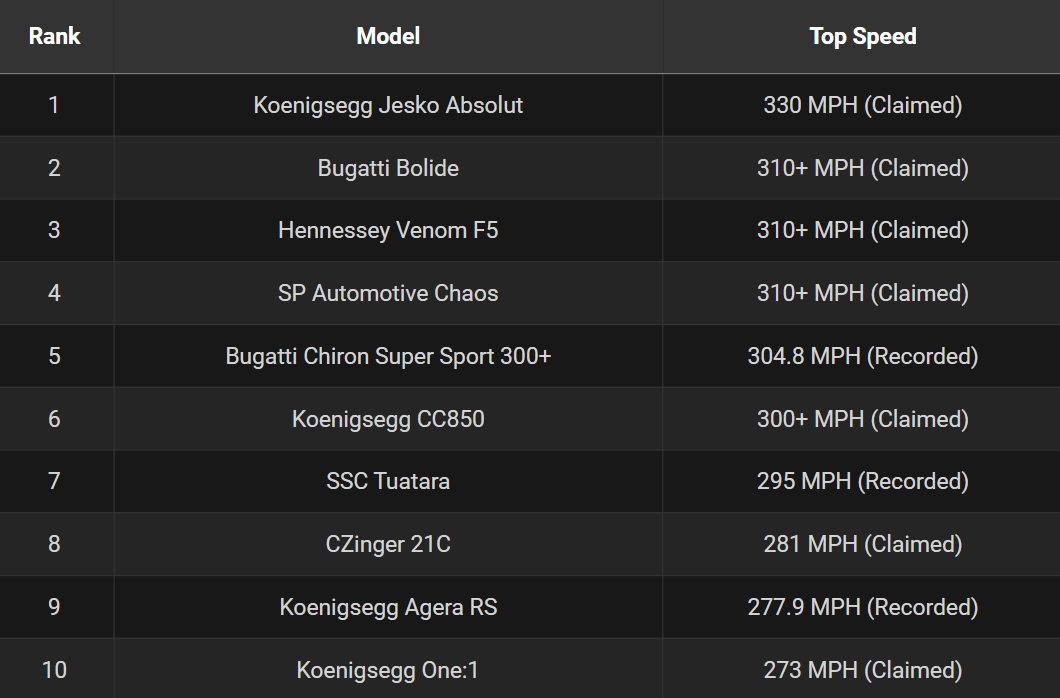Click the Top Speed column header
The image size is (1060, 698).
tap(862, 37)
